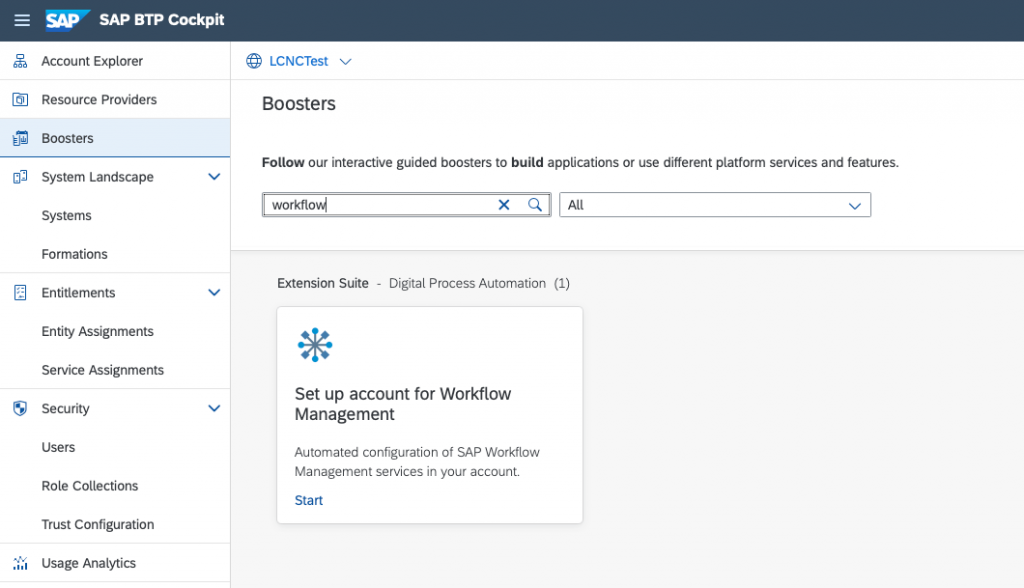Click the Workflow Management snowflake icon
This screenshot has height=588, width=1024.
[315, 344]
